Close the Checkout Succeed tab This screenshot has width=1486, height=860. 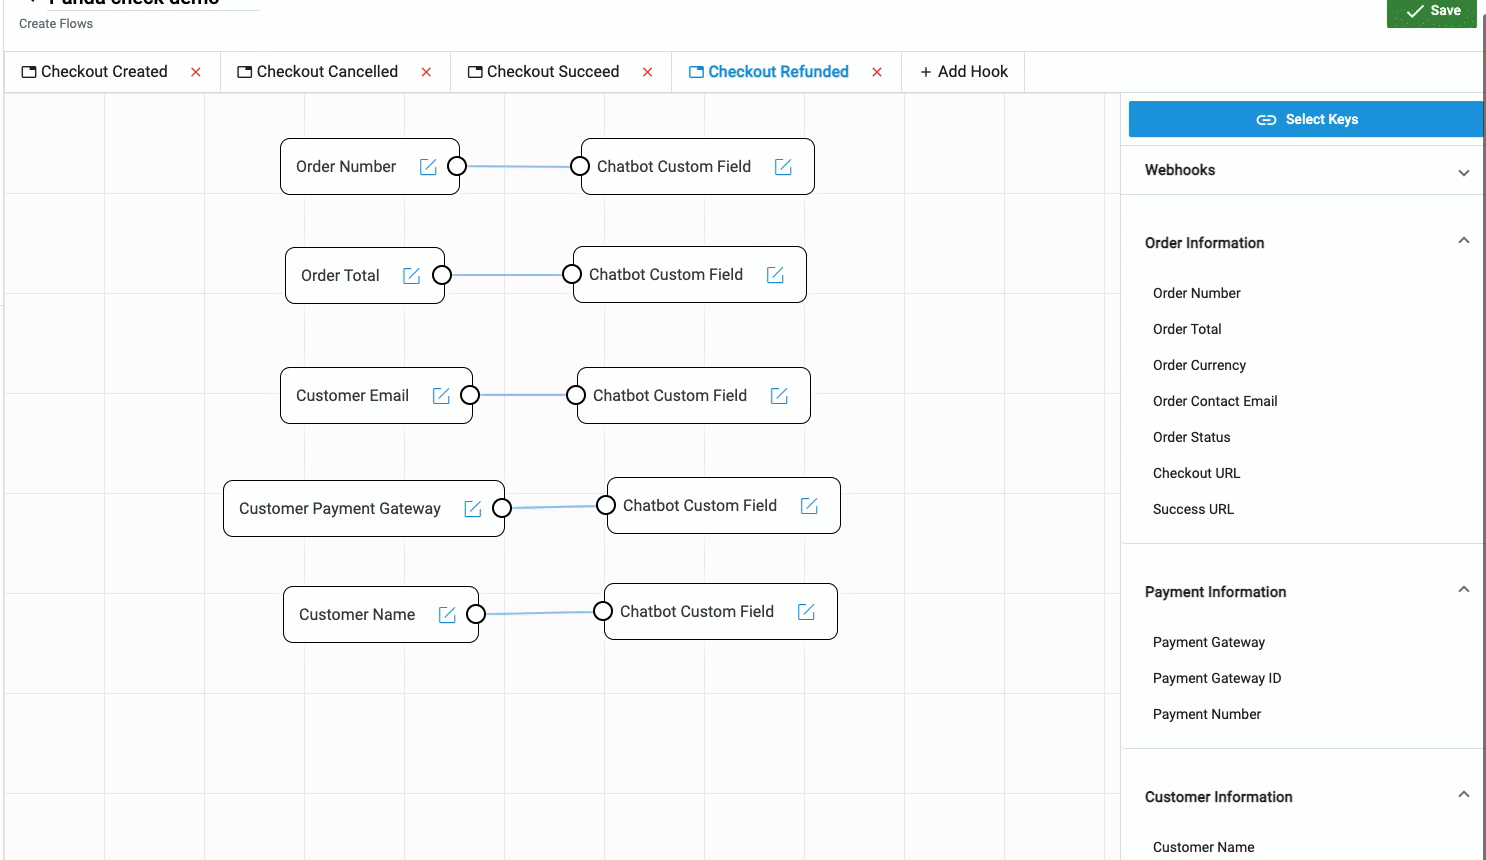648,72
